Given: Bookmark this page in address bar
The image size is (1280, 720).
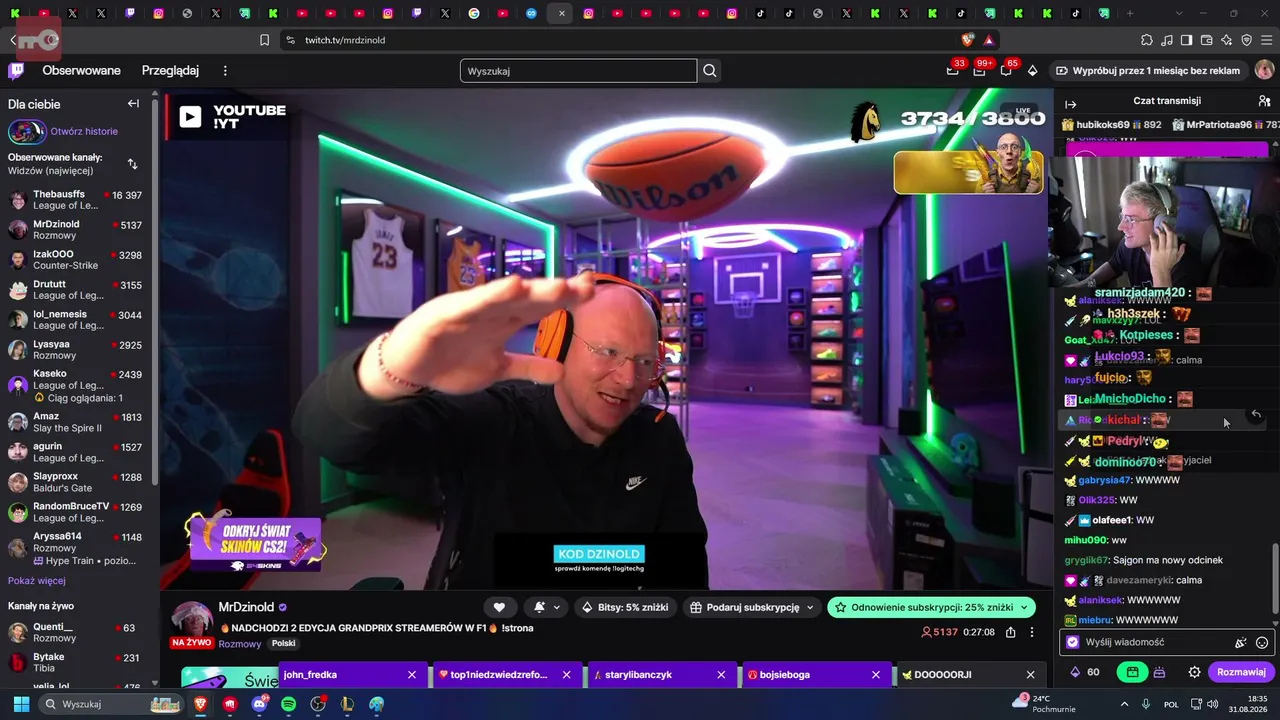Looking at the screenshot, I should 264,40.
